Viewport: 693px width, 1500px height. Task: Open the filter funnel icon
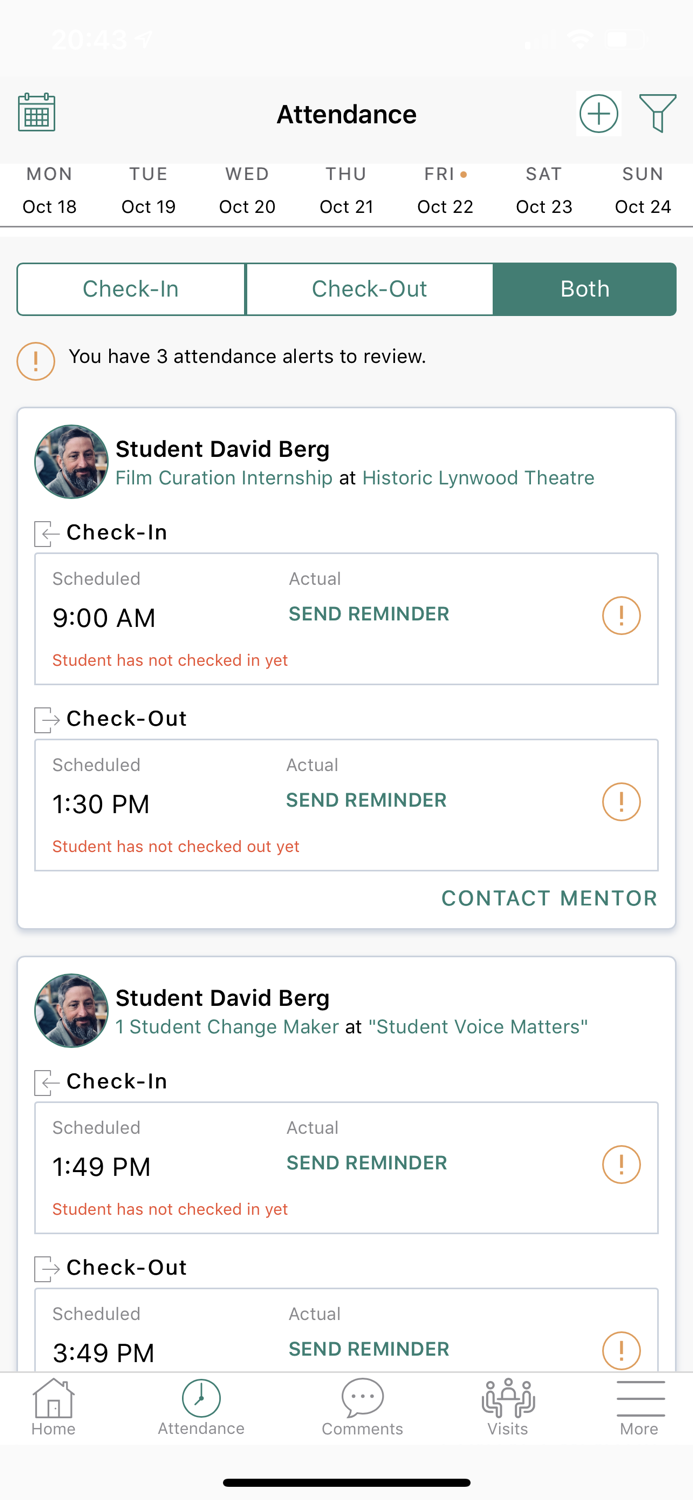pos(658,113)
